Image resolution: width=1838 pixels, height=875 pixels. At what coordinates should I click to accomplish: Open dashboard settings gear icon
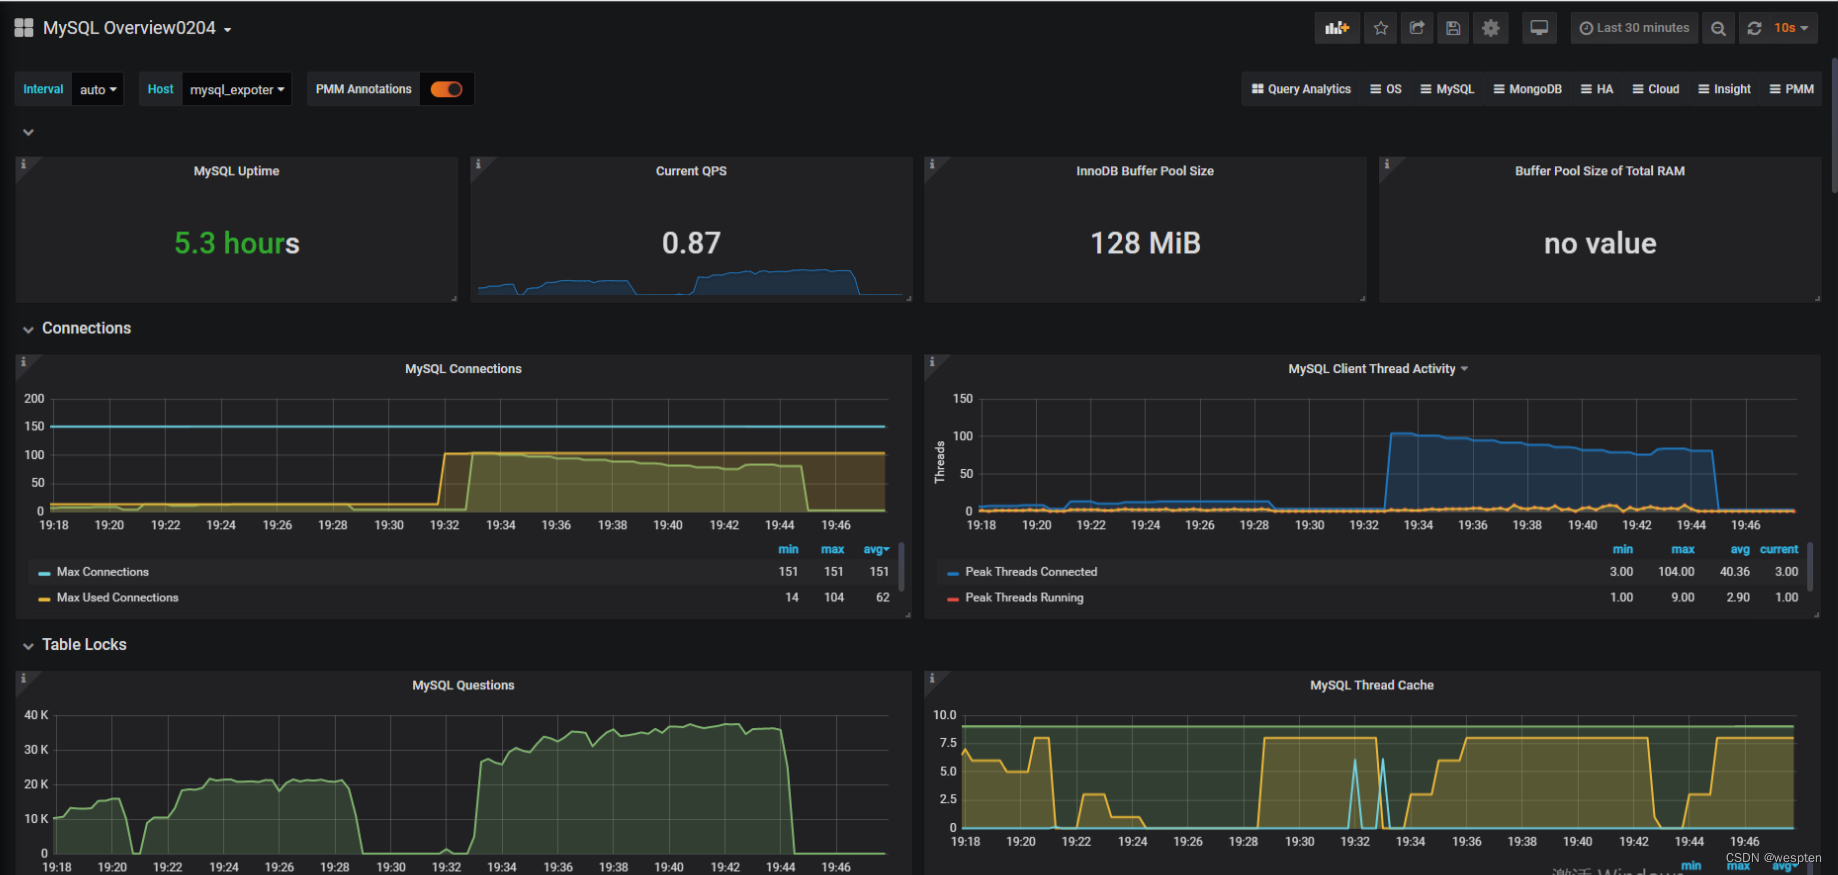tap(1490, 28)
